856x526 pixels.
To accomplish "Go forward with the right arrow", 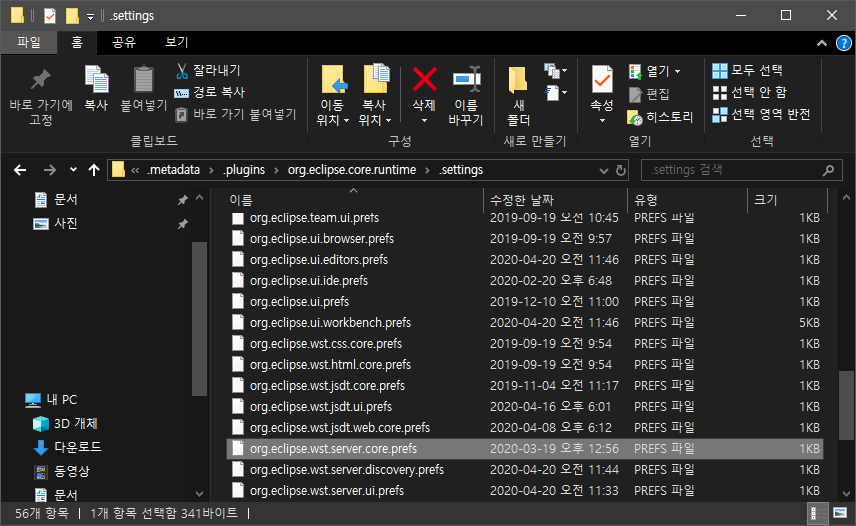I will click(50, 170).
